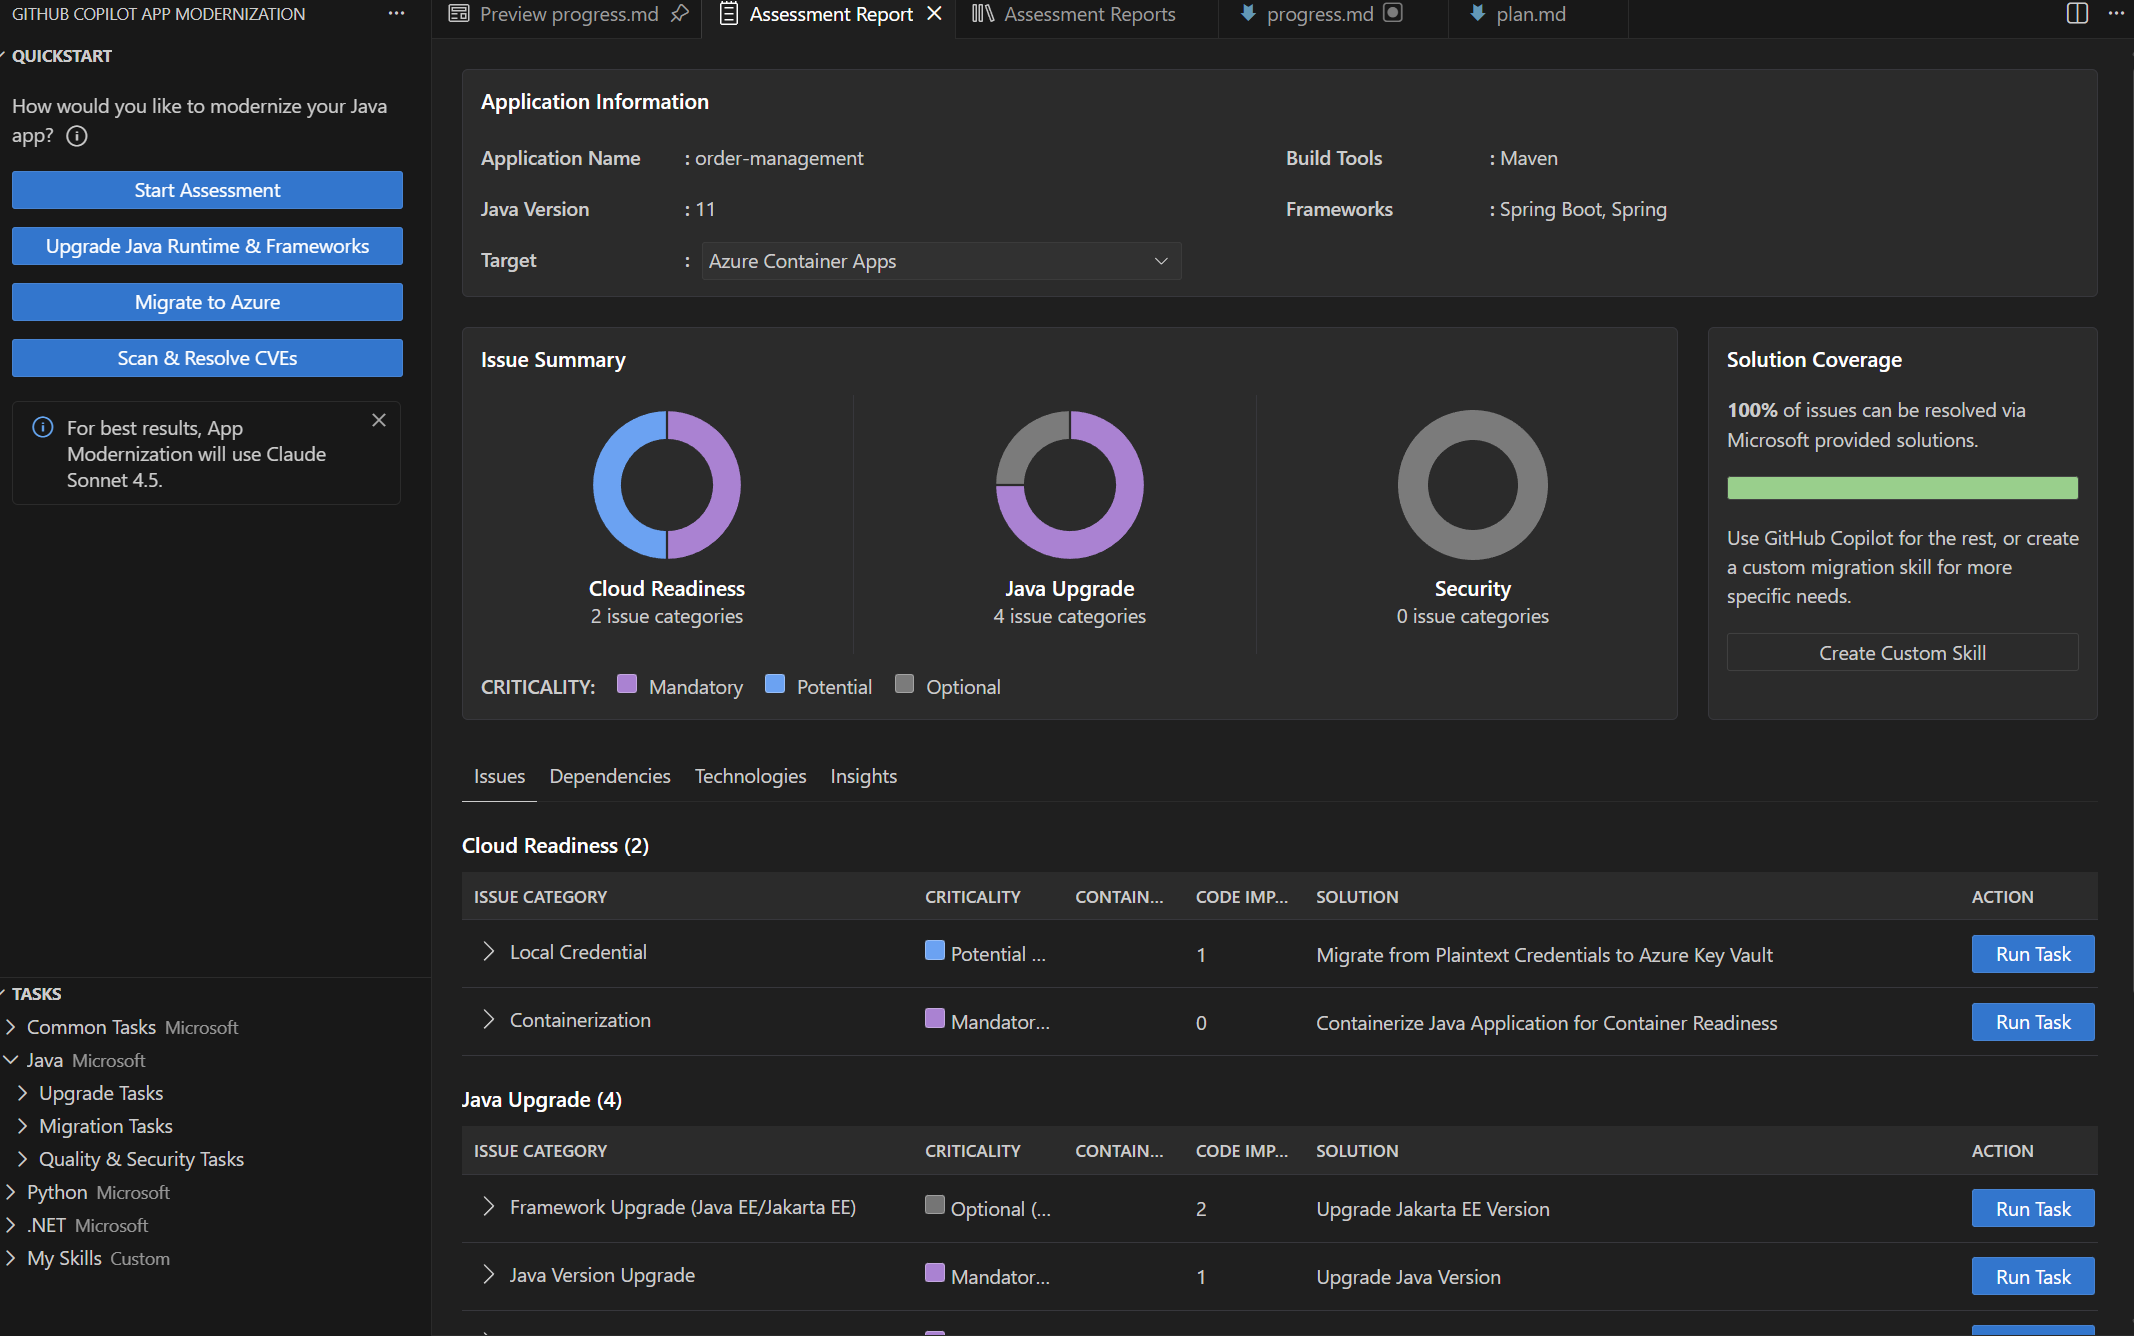Open the sidebar panel more actions ellipsis
Image resolution: width=2134 pixels, height=1336 pixels.
[397, 14]
